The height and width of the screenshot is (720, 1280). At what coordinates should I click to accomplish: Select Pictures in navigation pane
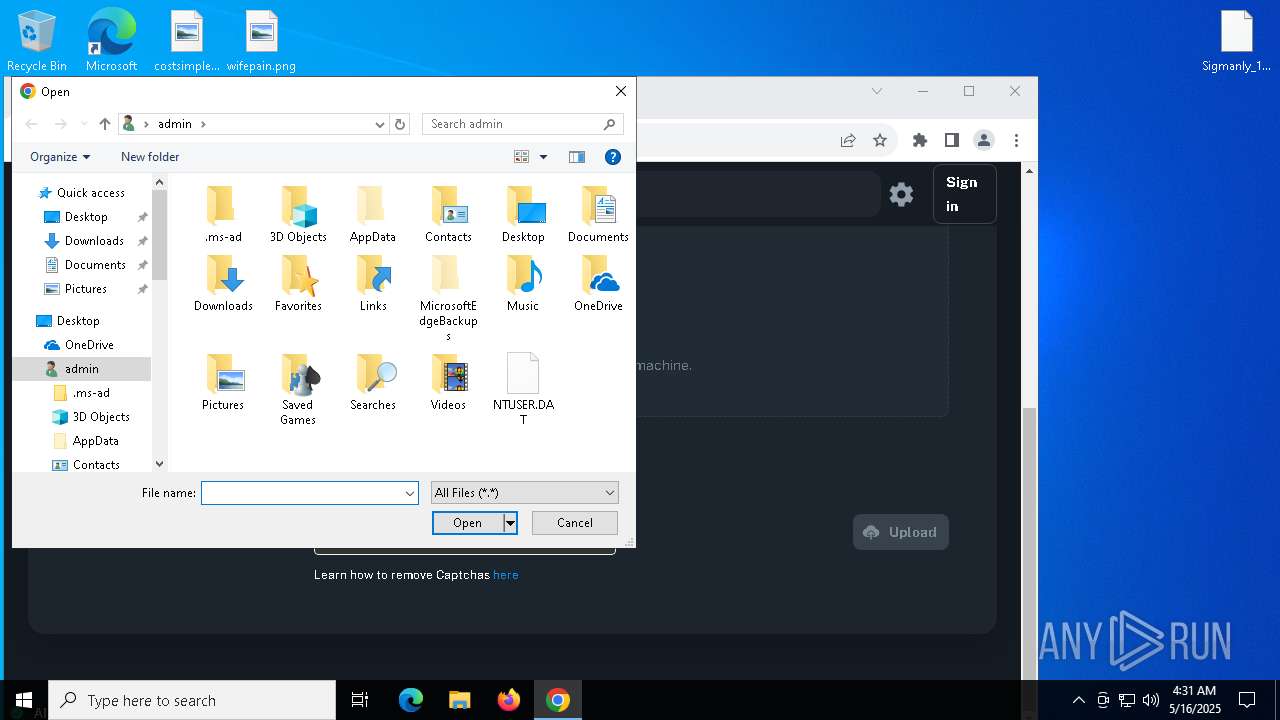tap(86, 289)
